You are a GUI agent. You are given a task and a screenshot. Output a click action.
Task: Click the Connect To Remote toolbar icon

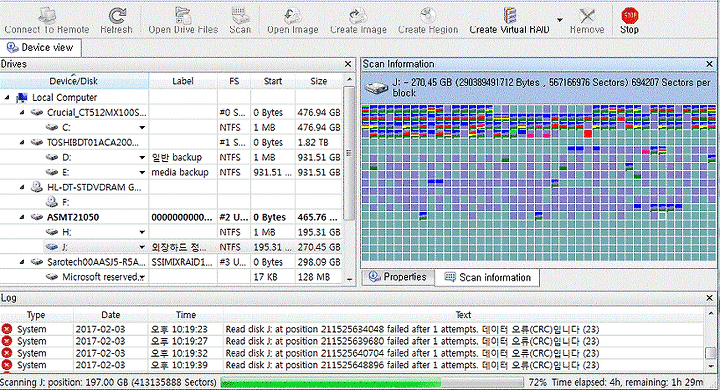click(47, 21)
